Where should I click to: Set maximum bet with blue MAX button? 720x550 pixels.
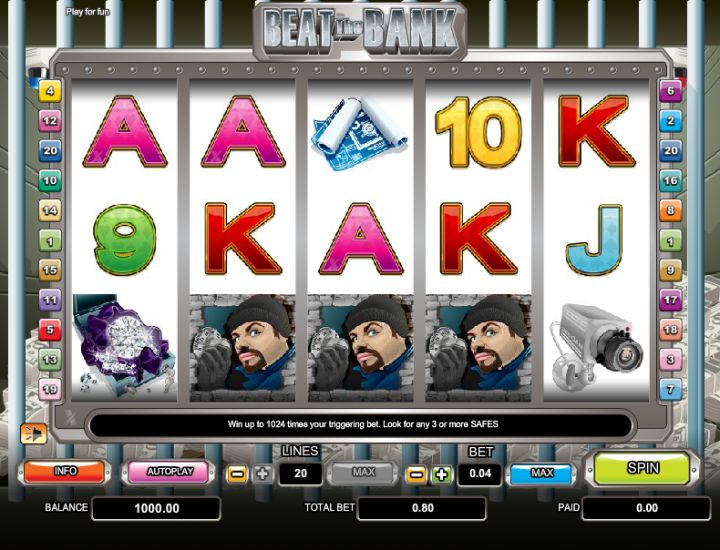[x=542, y=473]
